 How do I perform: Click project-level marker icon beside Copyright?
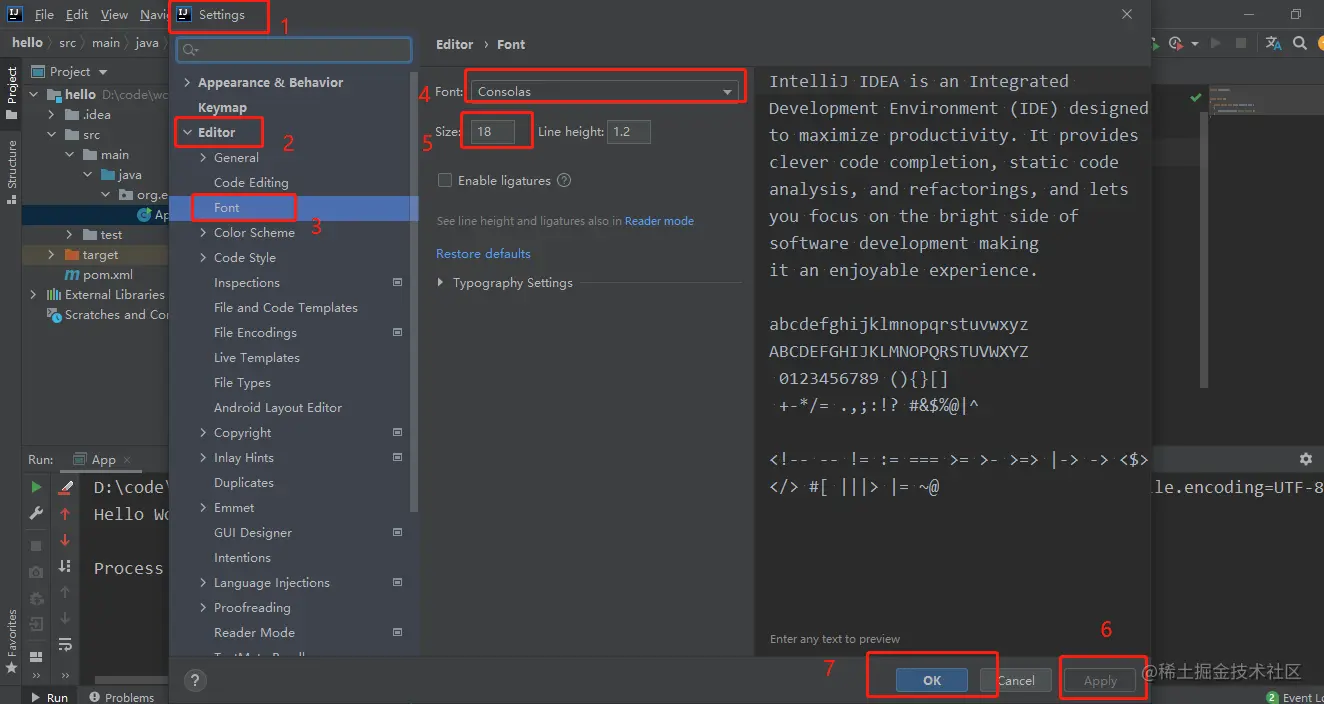click(x=397, y=433)
